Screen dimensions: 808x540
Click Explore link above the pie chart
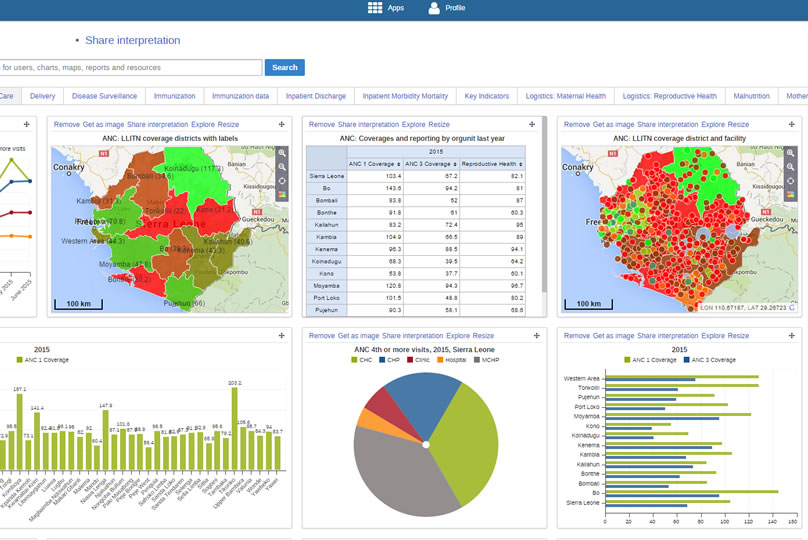(458, 336)
